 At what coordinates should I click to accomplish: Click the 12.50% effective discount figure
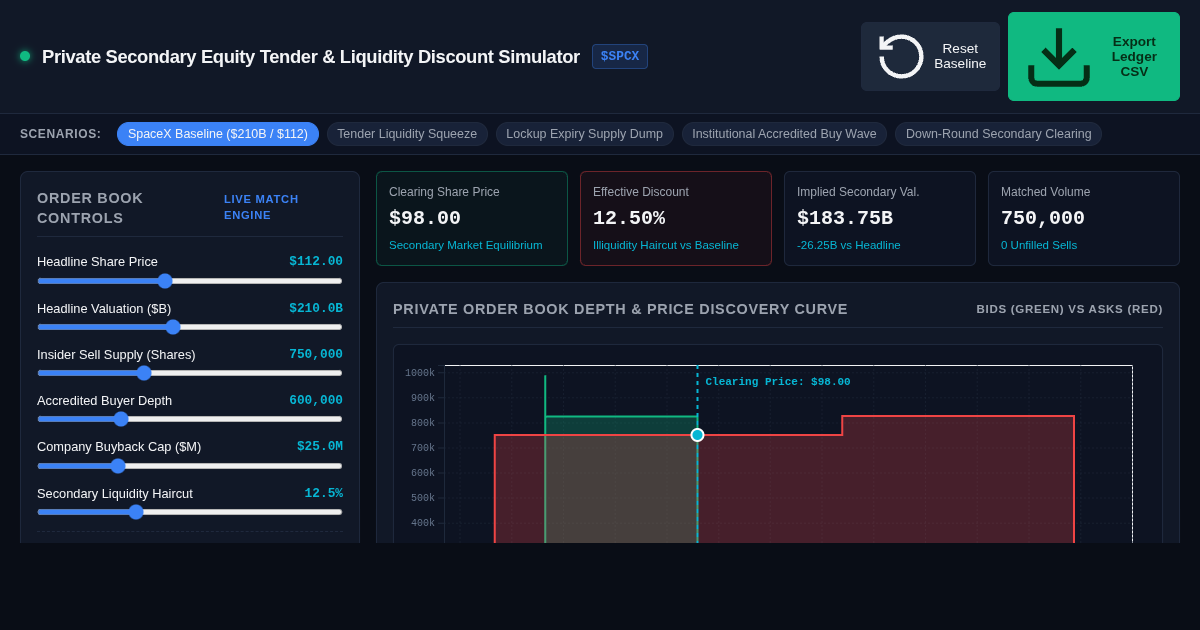pos(629,218)
